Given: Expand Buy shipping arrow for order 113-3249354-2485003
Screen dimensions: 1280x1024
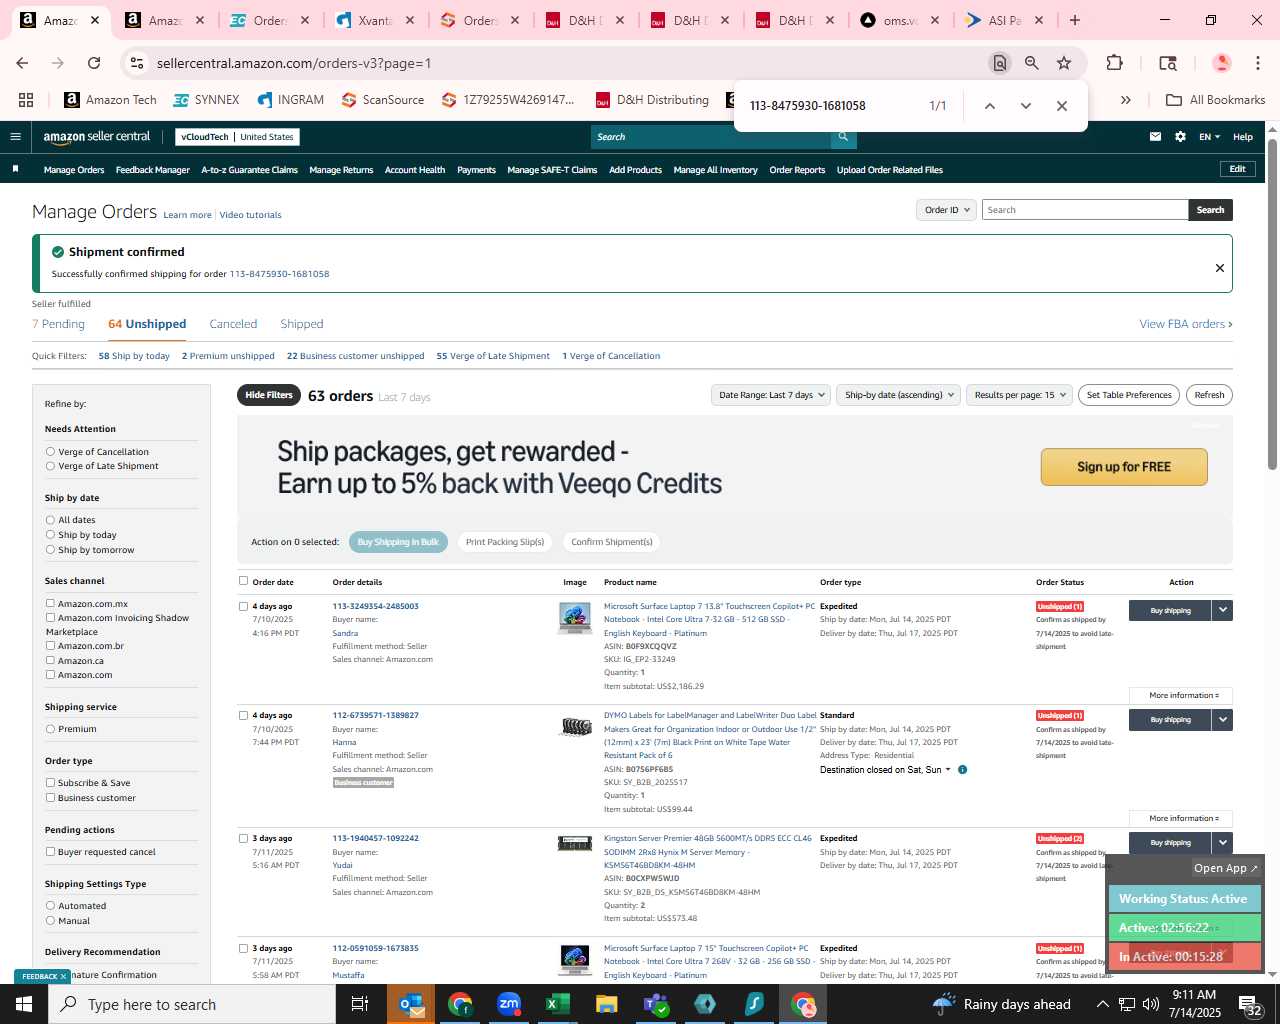Looking at the screenshot, I should click(1222, 610).
